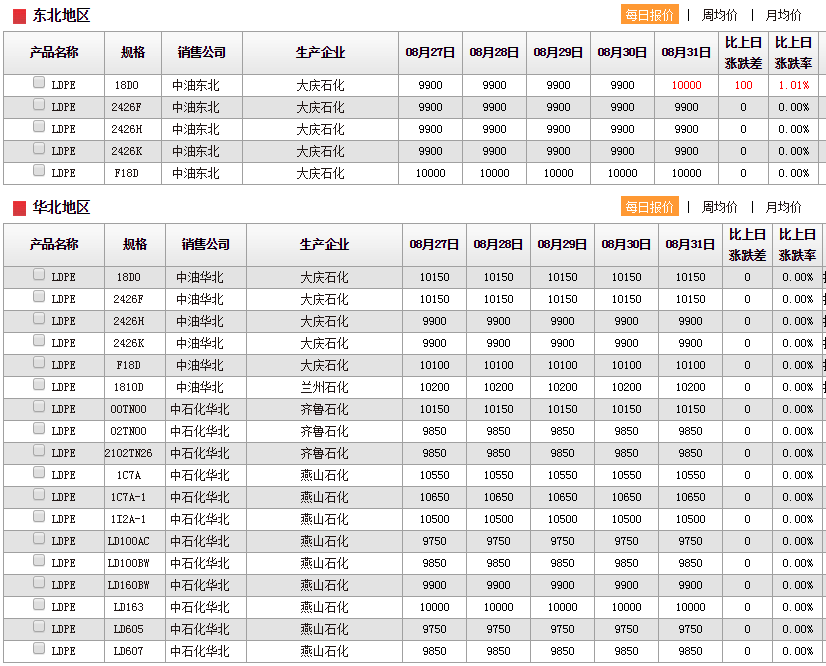Check the 1I2A-1 row checkbox
The image size is (826, 666).
[38, 517]
